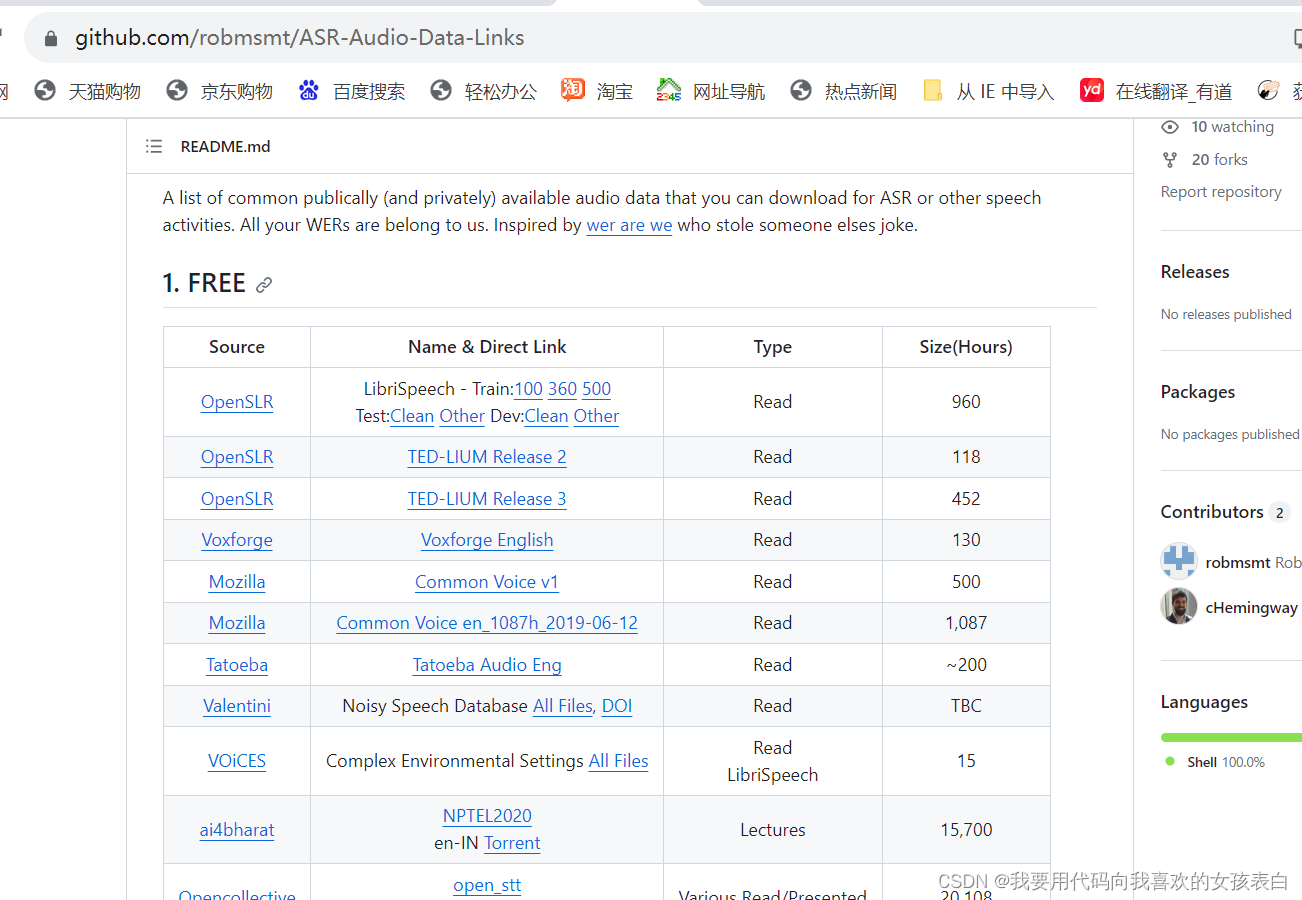Open the 轻松办公 bookmark

coord(484,91)
